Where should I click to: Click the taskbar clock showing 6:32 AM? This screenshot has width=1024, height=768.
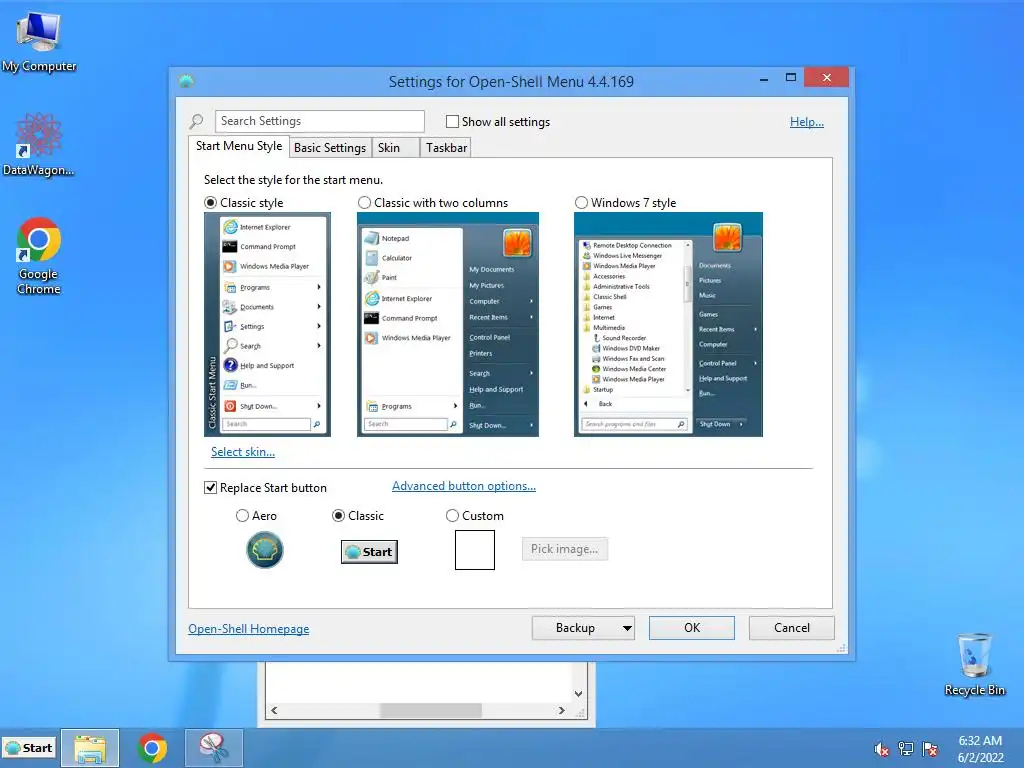pyautogui.click(x=980, y=749)
